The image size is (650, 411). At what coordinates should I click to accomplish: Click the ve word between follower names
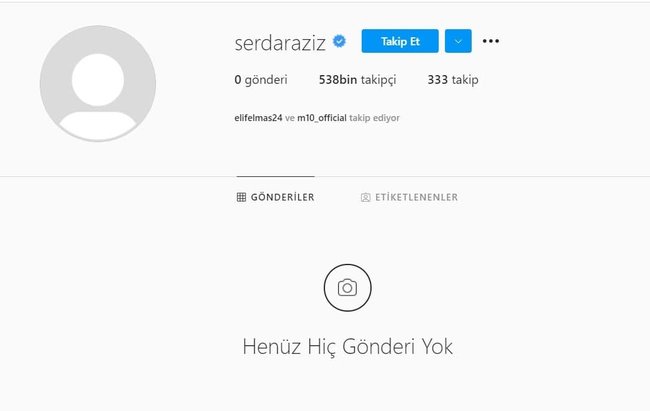click(290, 118)
